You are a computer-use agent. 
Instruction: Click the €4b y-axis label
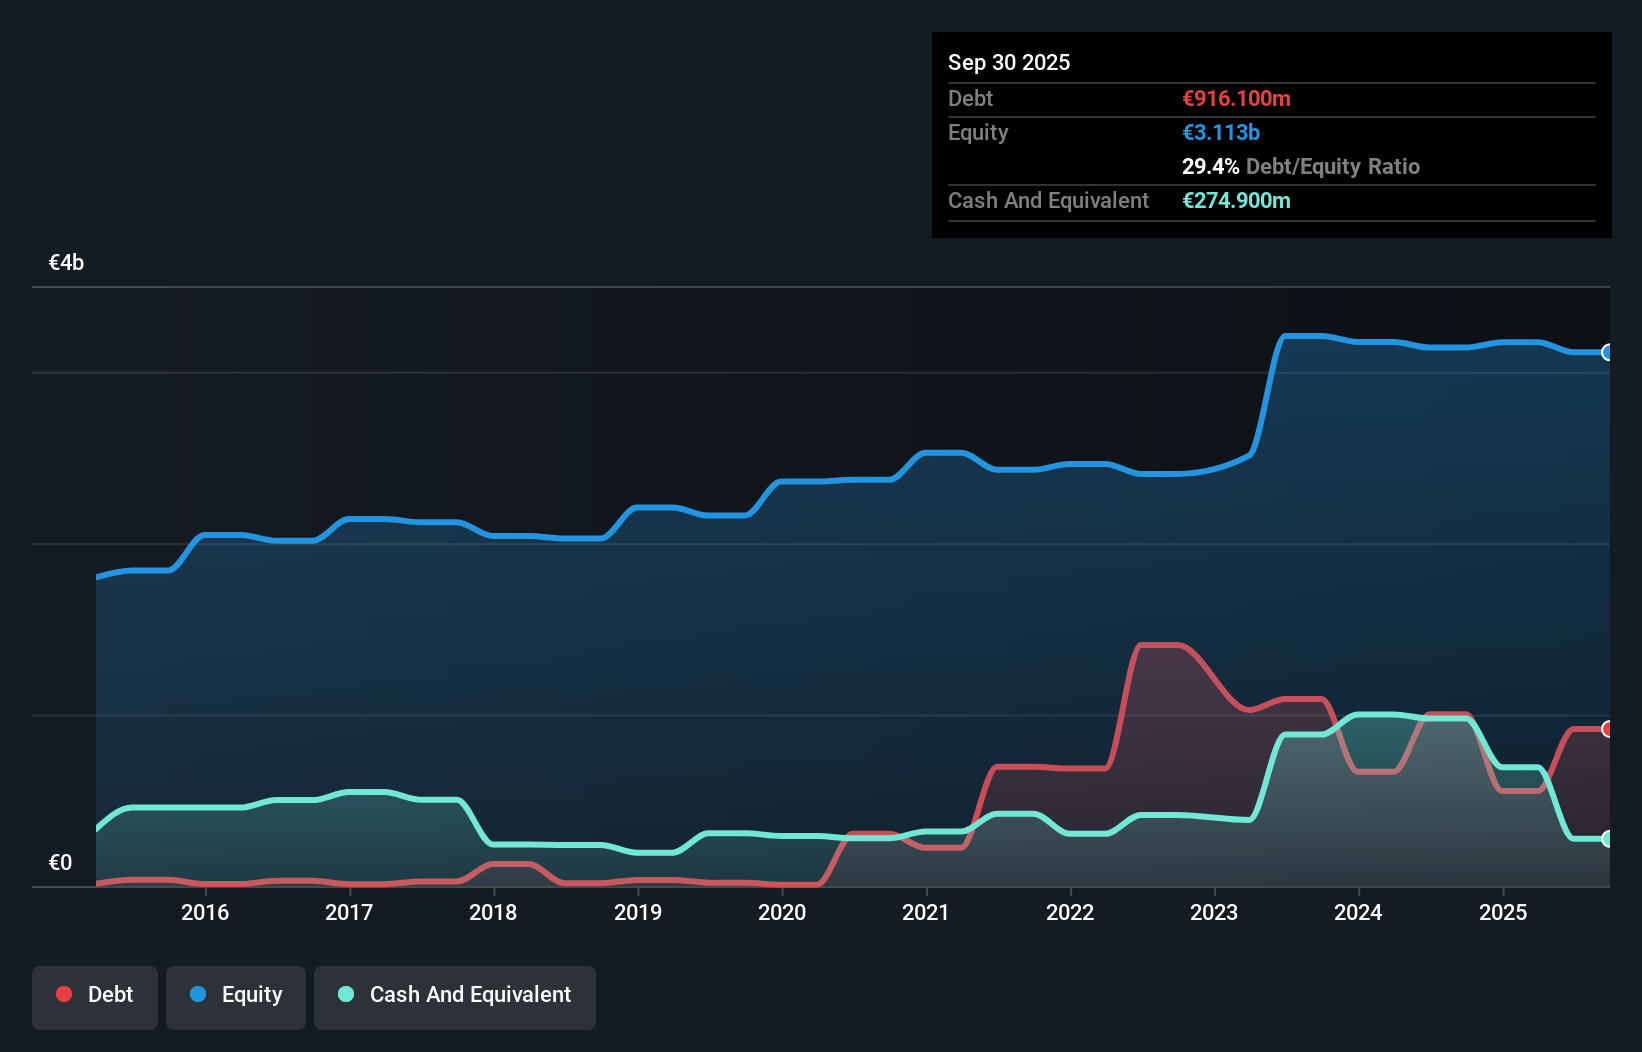(x=67, y=263)
